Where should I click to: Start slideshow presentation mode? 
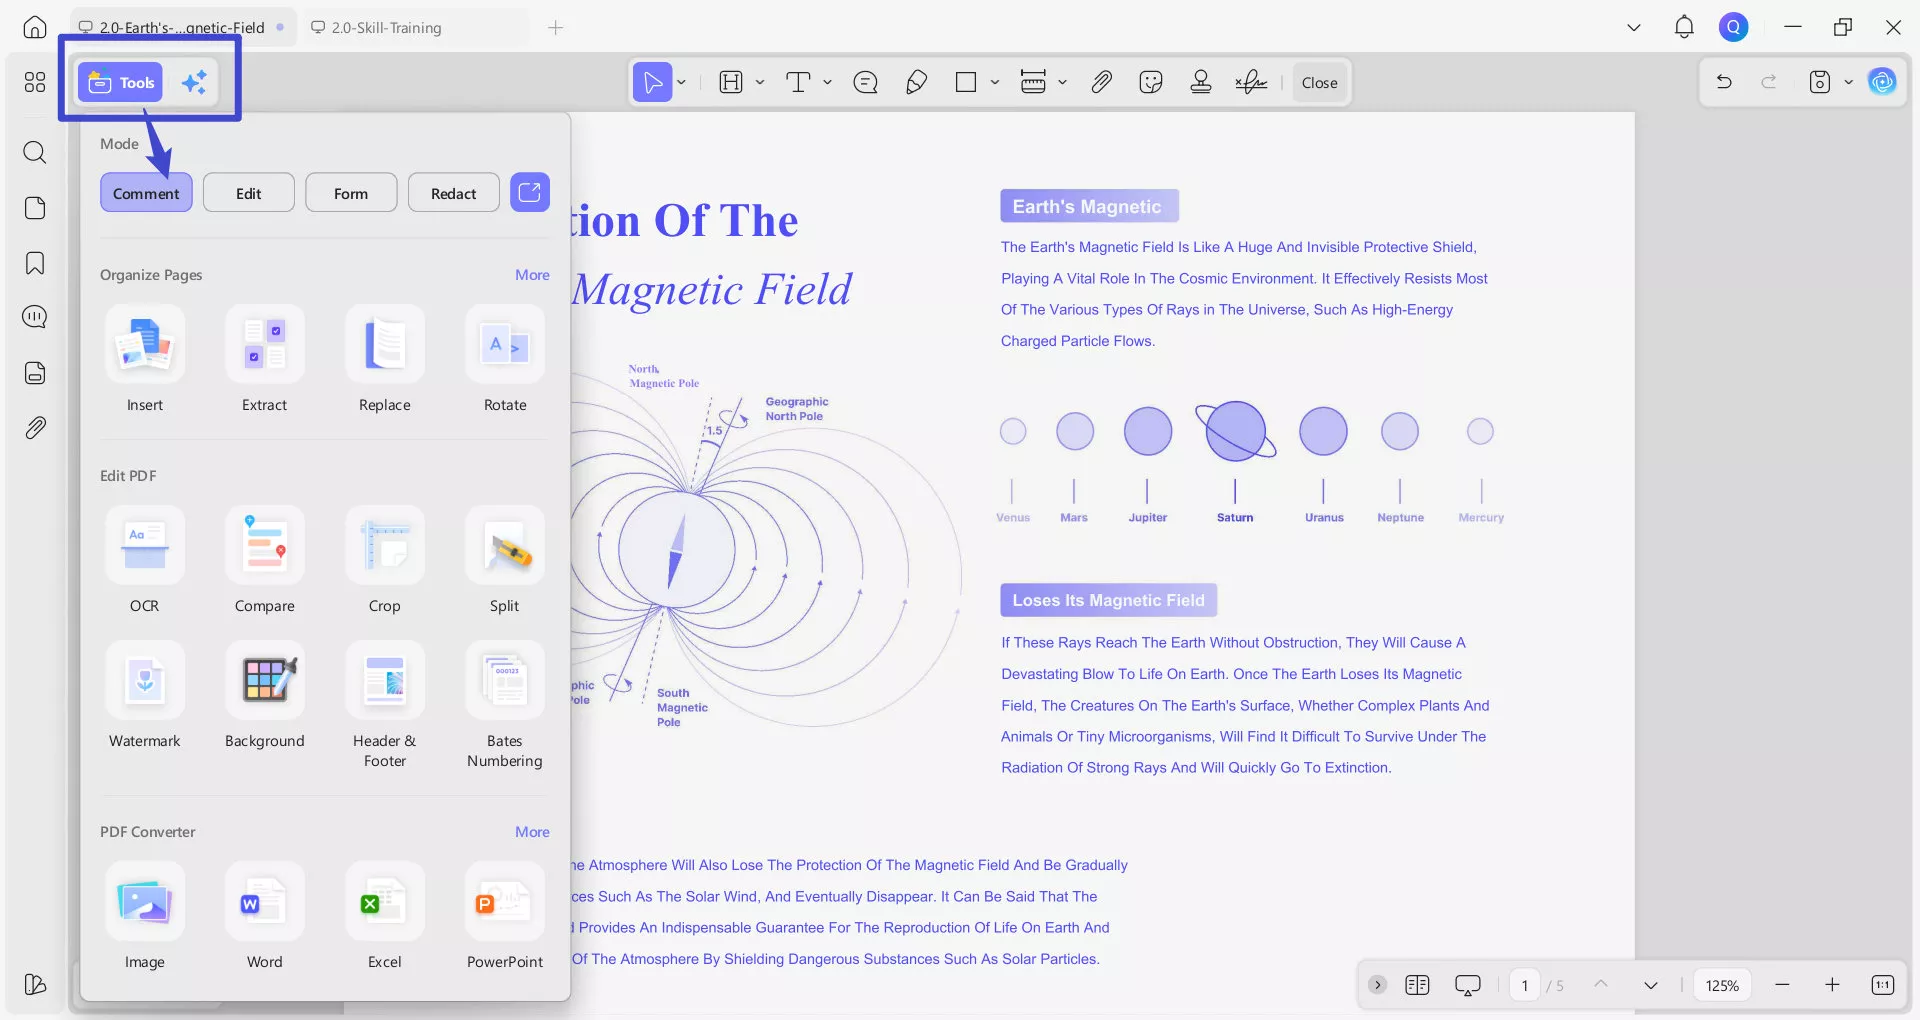(x=1467, y=985)
